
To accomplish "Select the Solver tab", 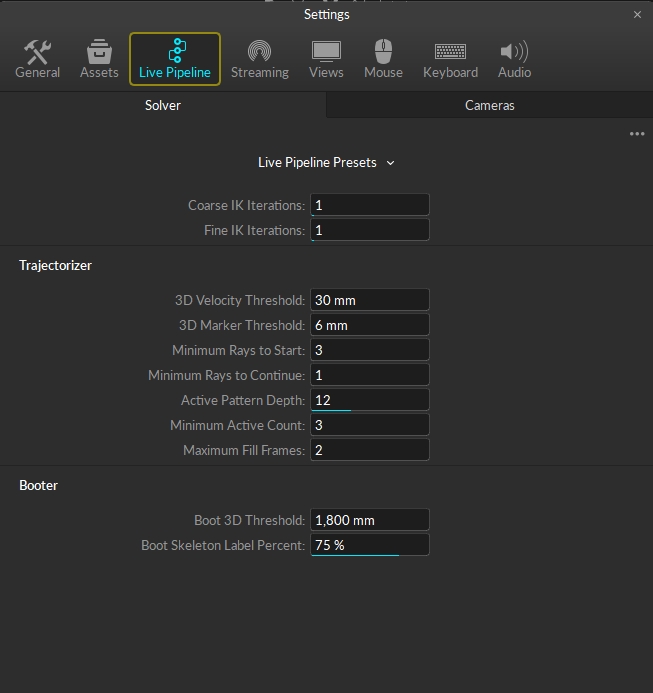I will pyautogui.click(x=163, y=105).
